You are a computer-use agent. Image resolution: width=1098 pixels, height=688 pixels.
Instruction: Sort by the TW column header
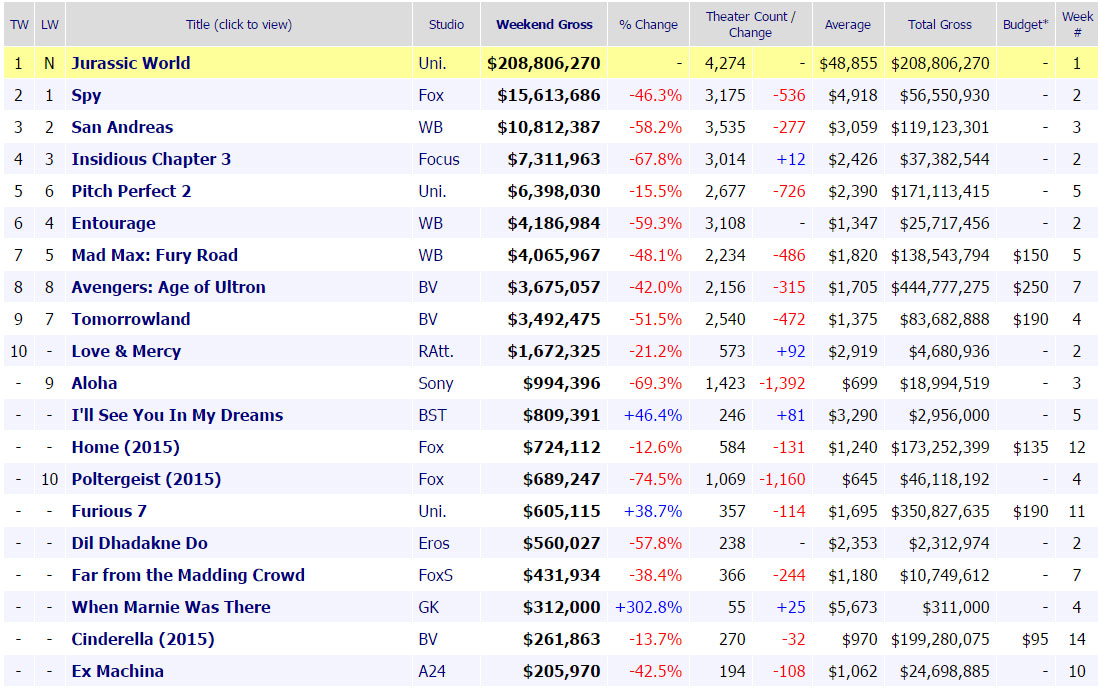coord(19,25)
